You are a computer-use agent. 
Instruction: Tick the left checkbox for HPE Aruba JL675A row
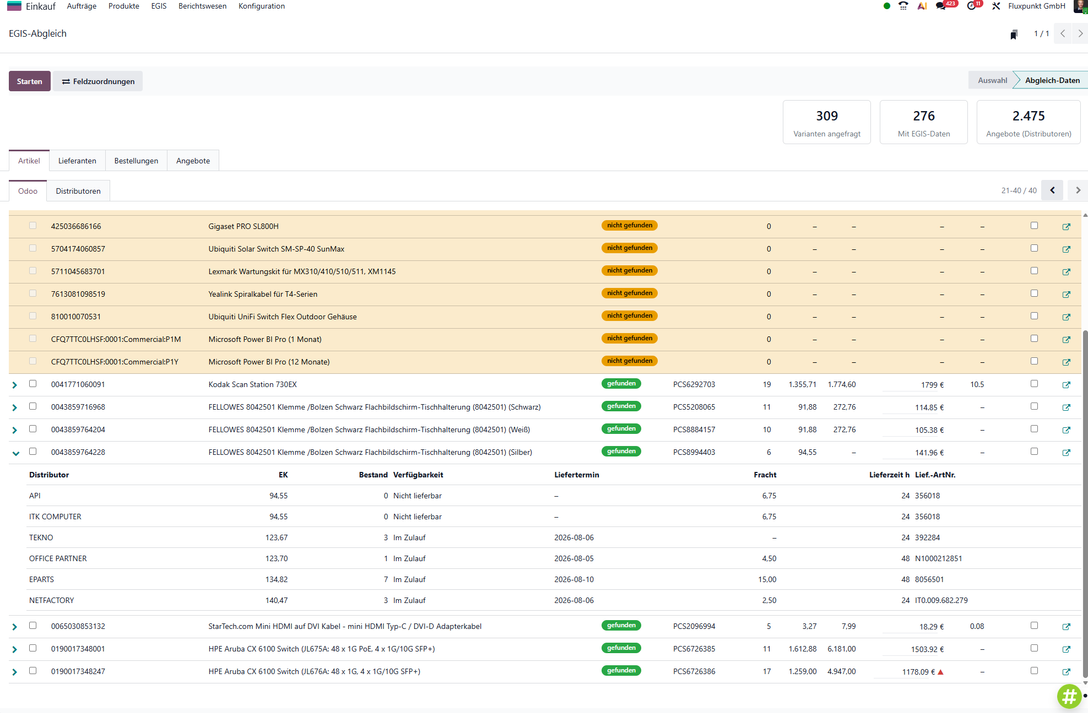click(x=33, y=648)
